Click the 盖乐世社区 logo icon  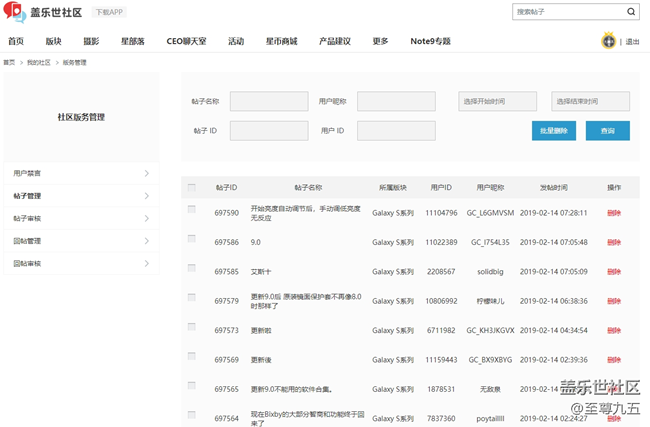point(14,12)
